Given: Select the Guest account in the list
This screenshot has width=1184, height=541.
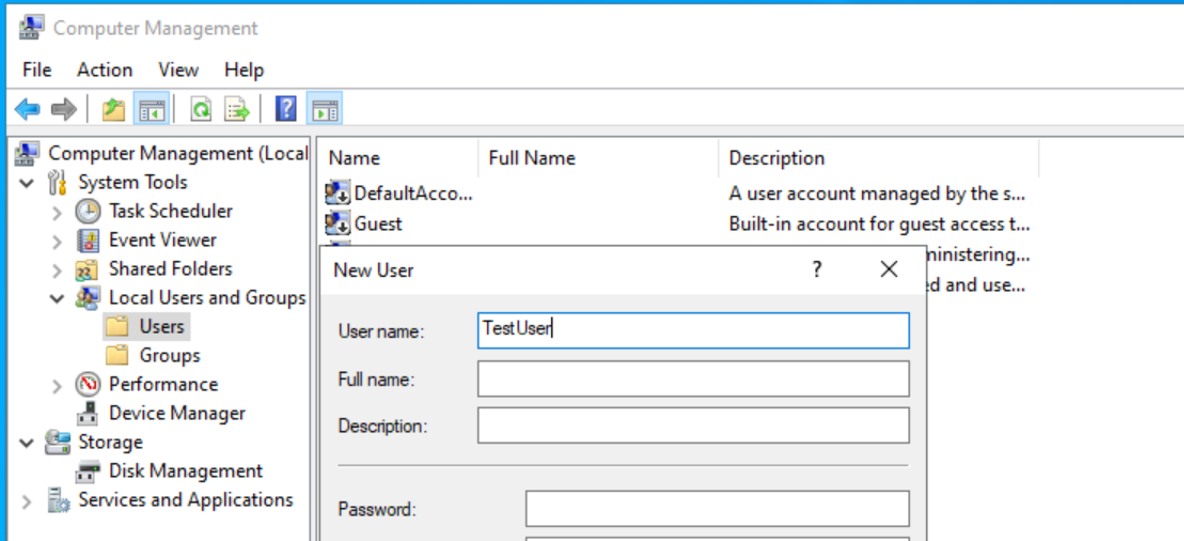Looking at the screenshot, I should pos(378,224).
